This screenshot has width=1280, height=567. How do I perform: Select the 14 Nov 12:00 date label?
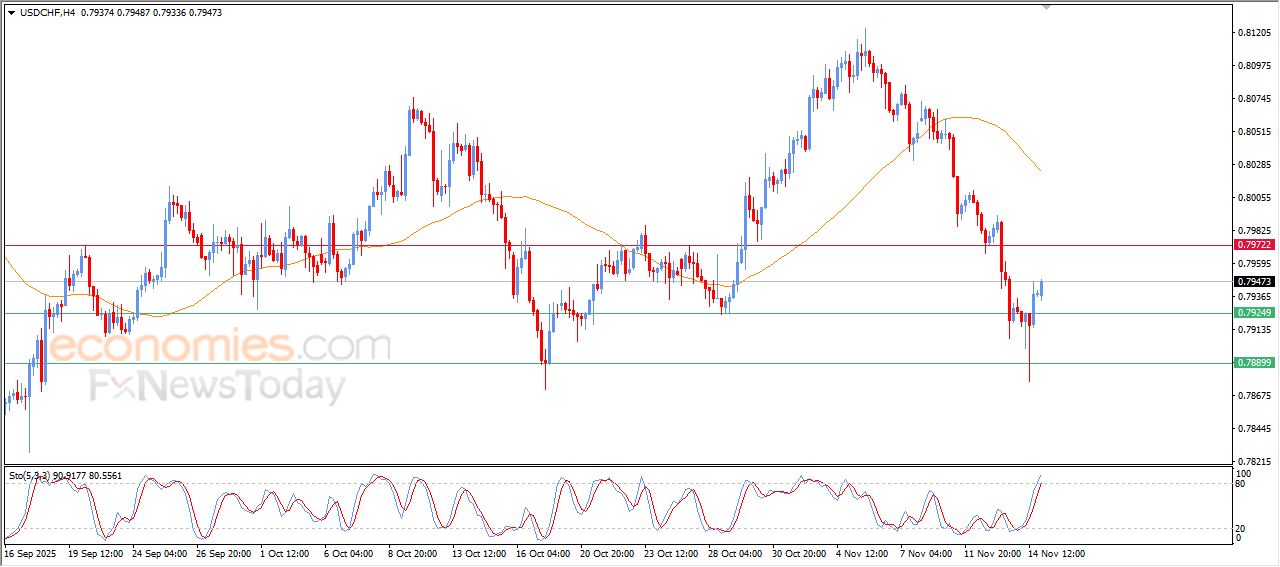pos(1058,553)
